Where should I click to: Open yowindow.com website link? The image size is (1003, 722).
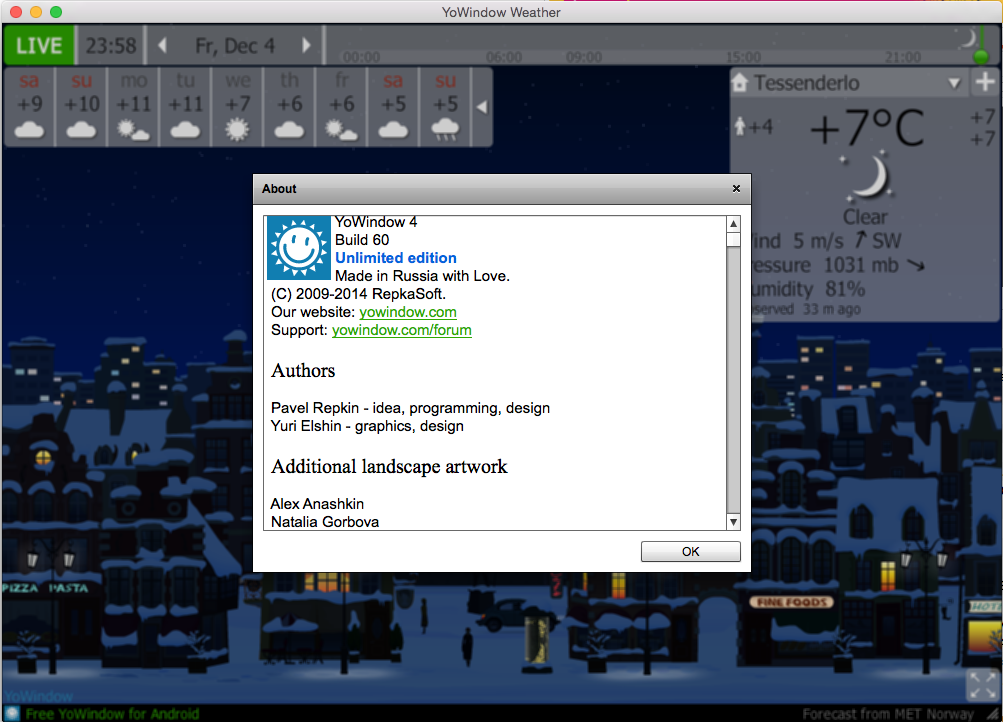[407, 312]
